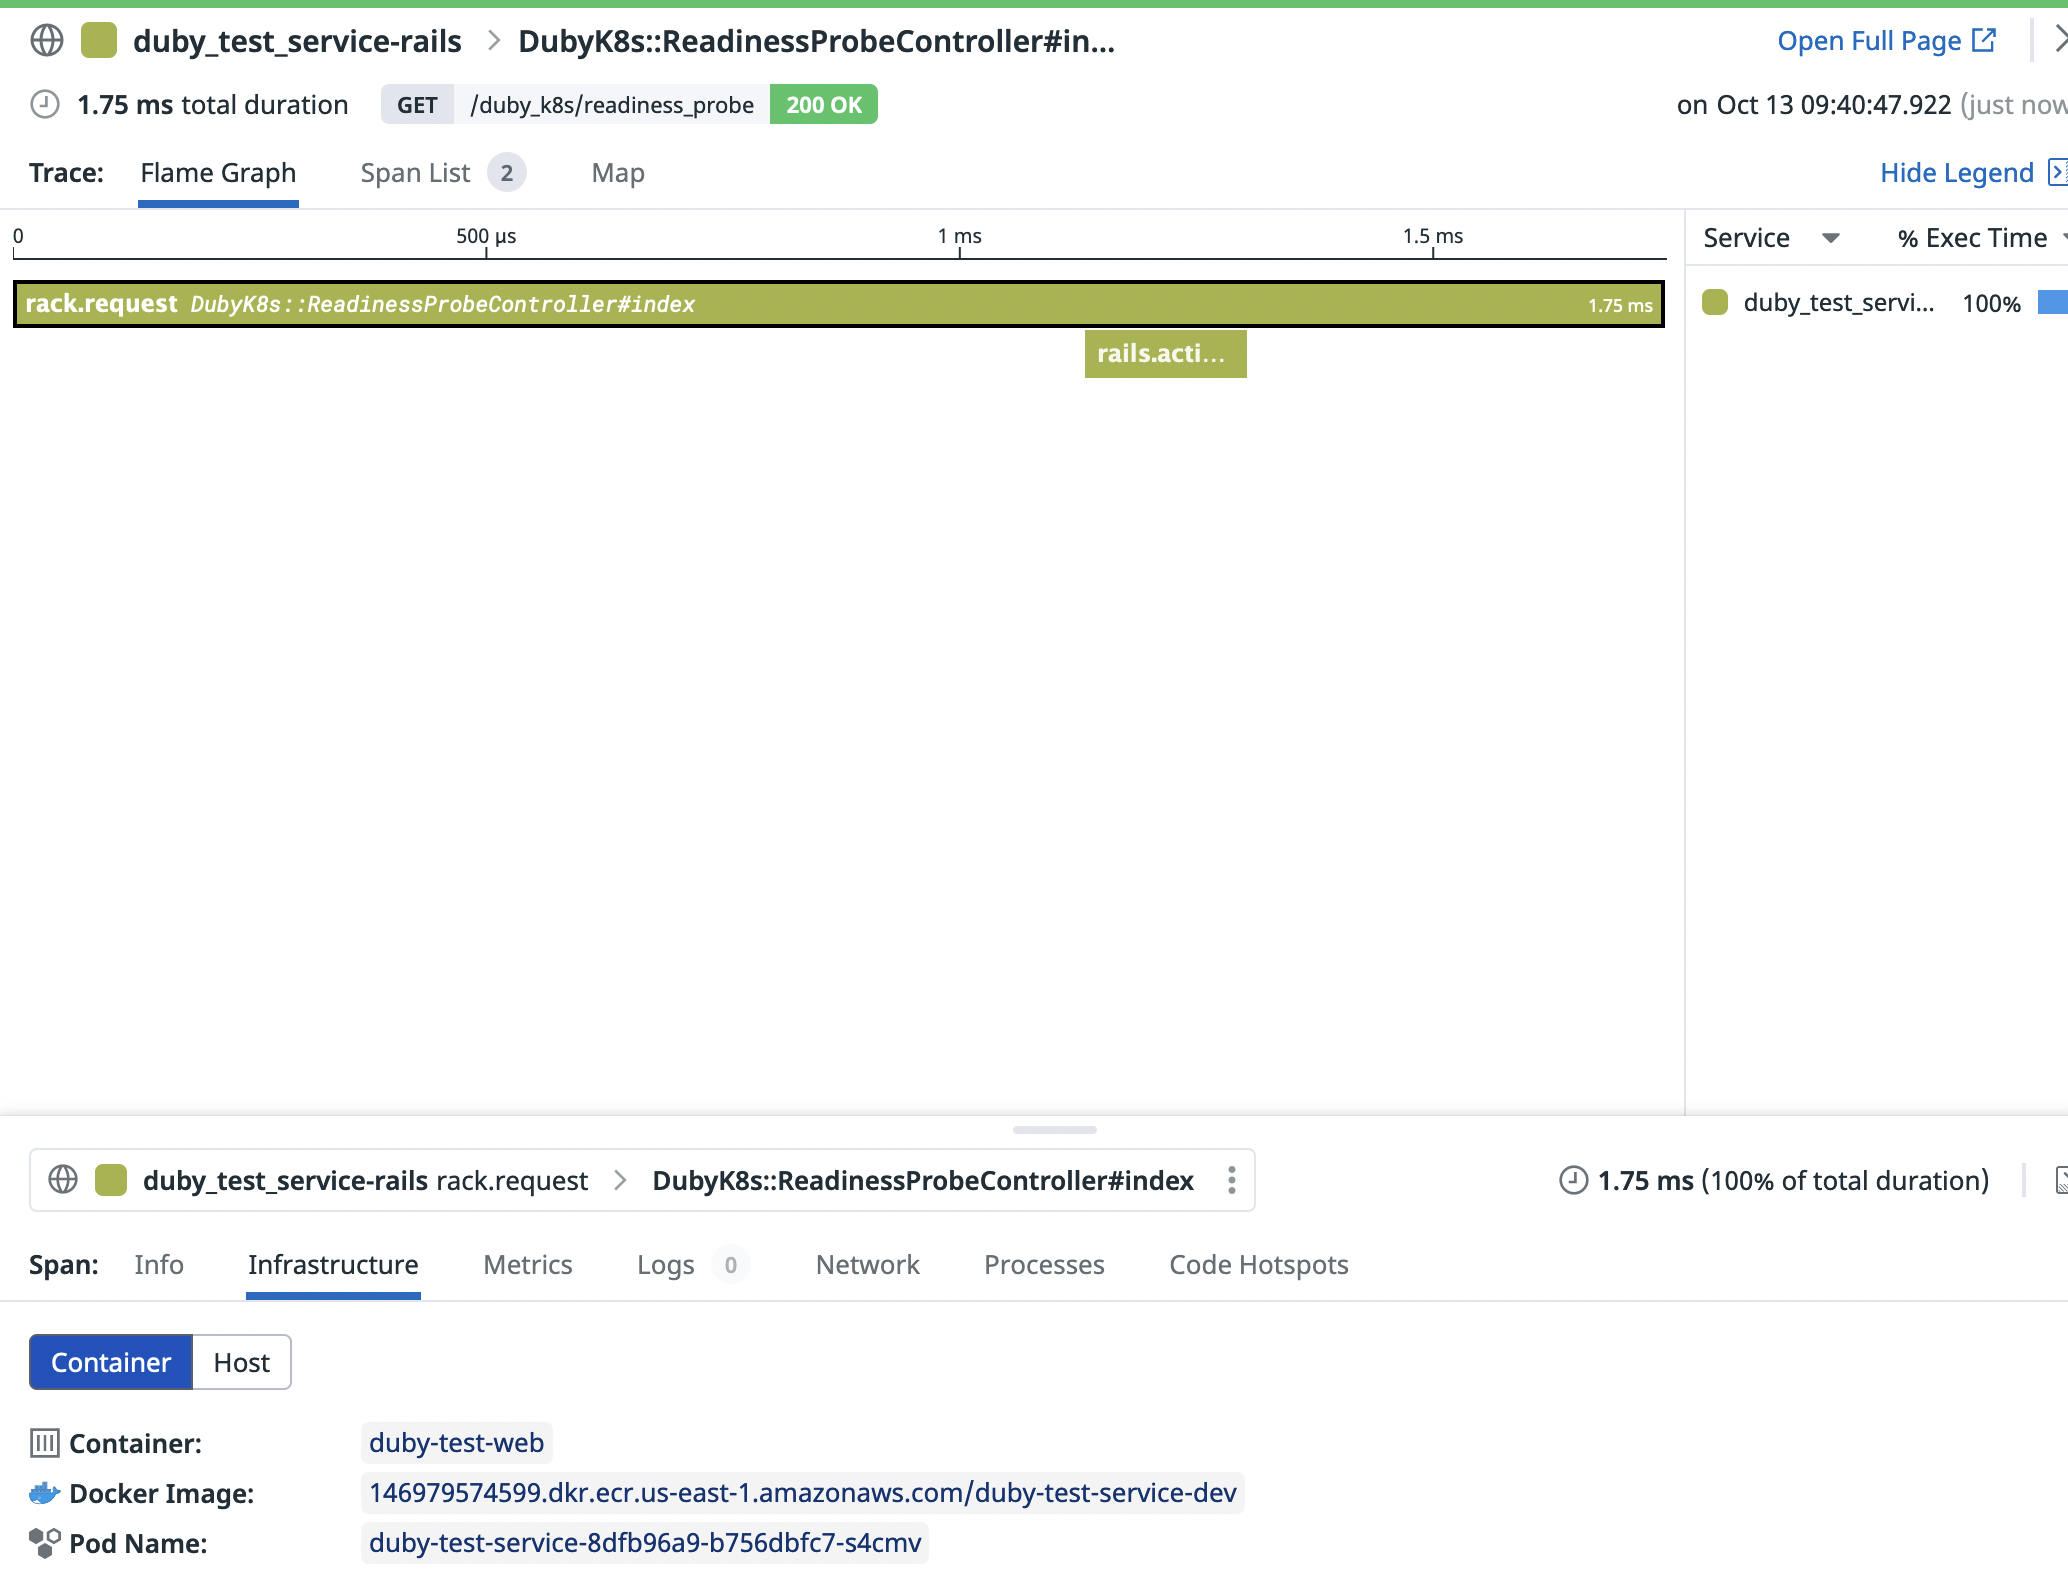Hide Legend link

coord(1957,173)
